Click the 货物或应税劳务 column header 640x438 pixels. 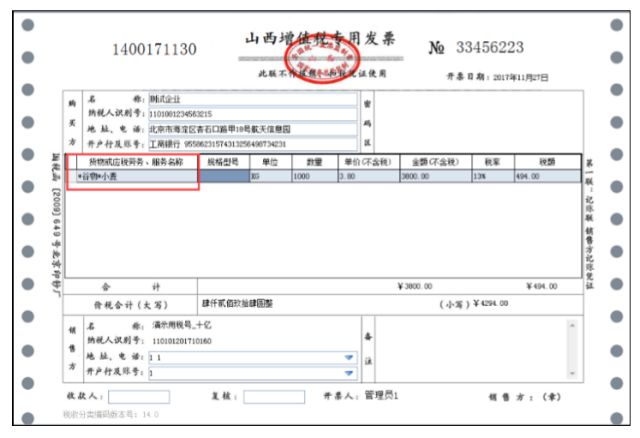point(133,161)
